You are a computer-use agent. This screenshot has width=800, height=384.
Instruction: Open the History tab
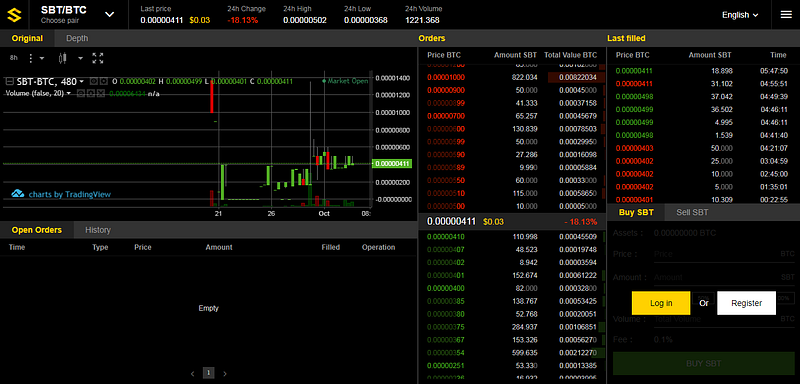pyautogui.click(x=98, y=230)
